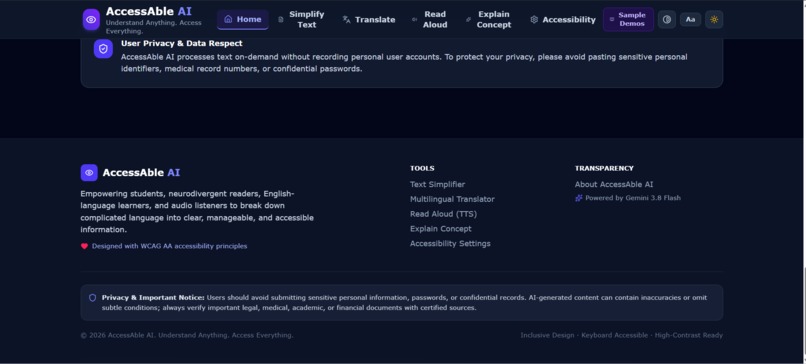Screen dimensions: 806x364
Task: Click the privacy shield icon
Action: [x=103, y=49]
